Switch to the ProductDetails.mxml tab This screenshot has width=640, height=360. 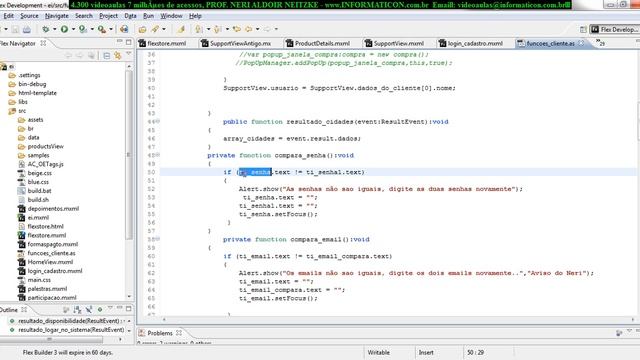click(x=318, y=43)
